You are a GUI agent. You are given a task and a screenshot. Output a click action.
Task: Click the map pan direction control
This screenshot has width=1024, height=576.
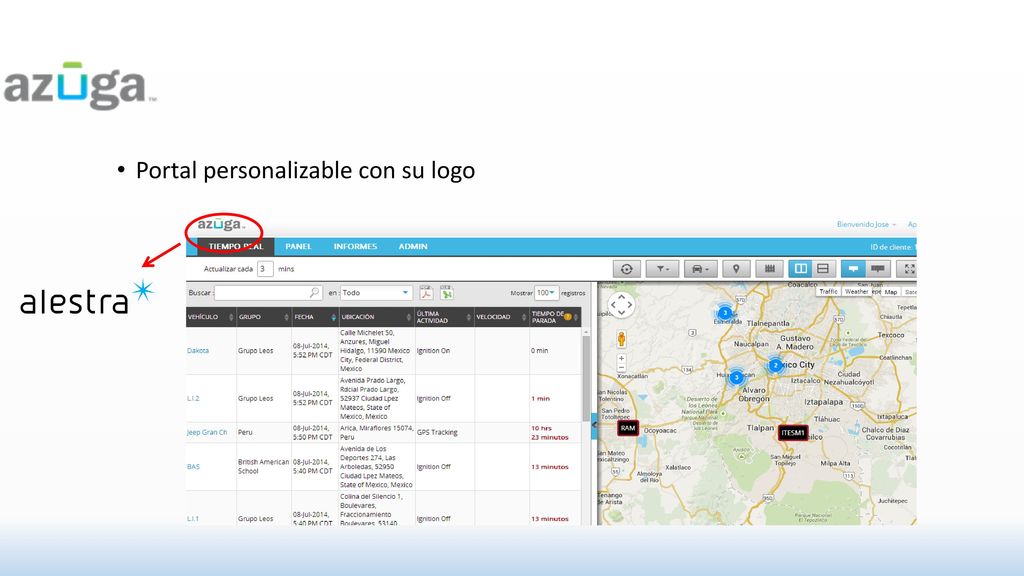(621, 305)
